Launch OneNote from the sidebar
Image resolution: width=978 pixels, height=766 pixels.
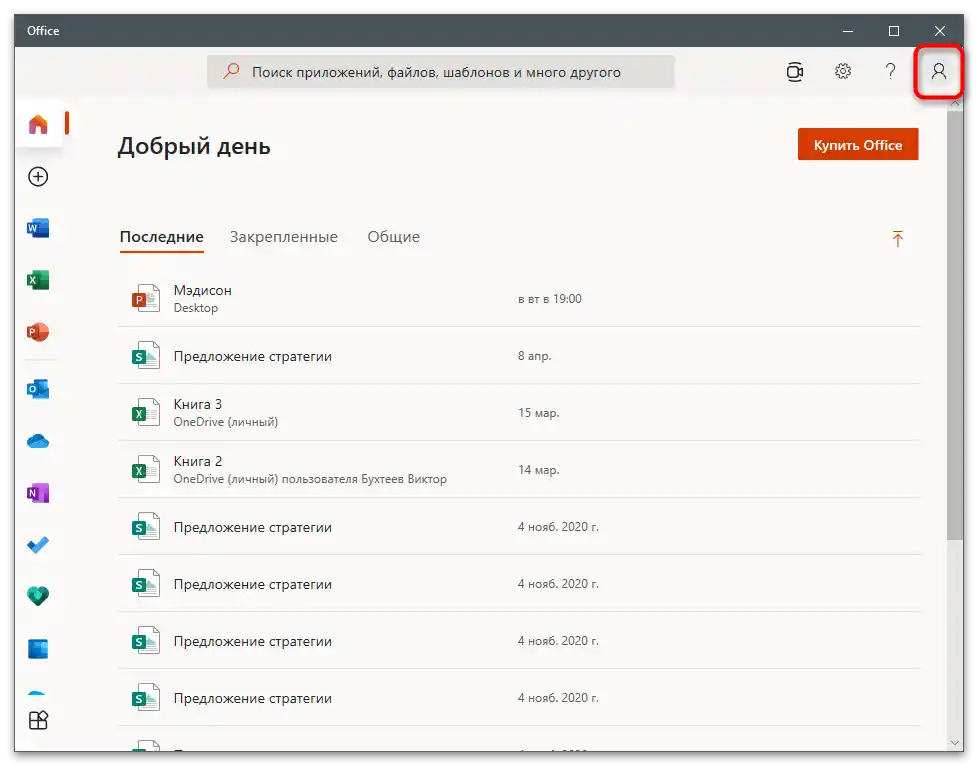pyautogui.click(x=38, y=493)
